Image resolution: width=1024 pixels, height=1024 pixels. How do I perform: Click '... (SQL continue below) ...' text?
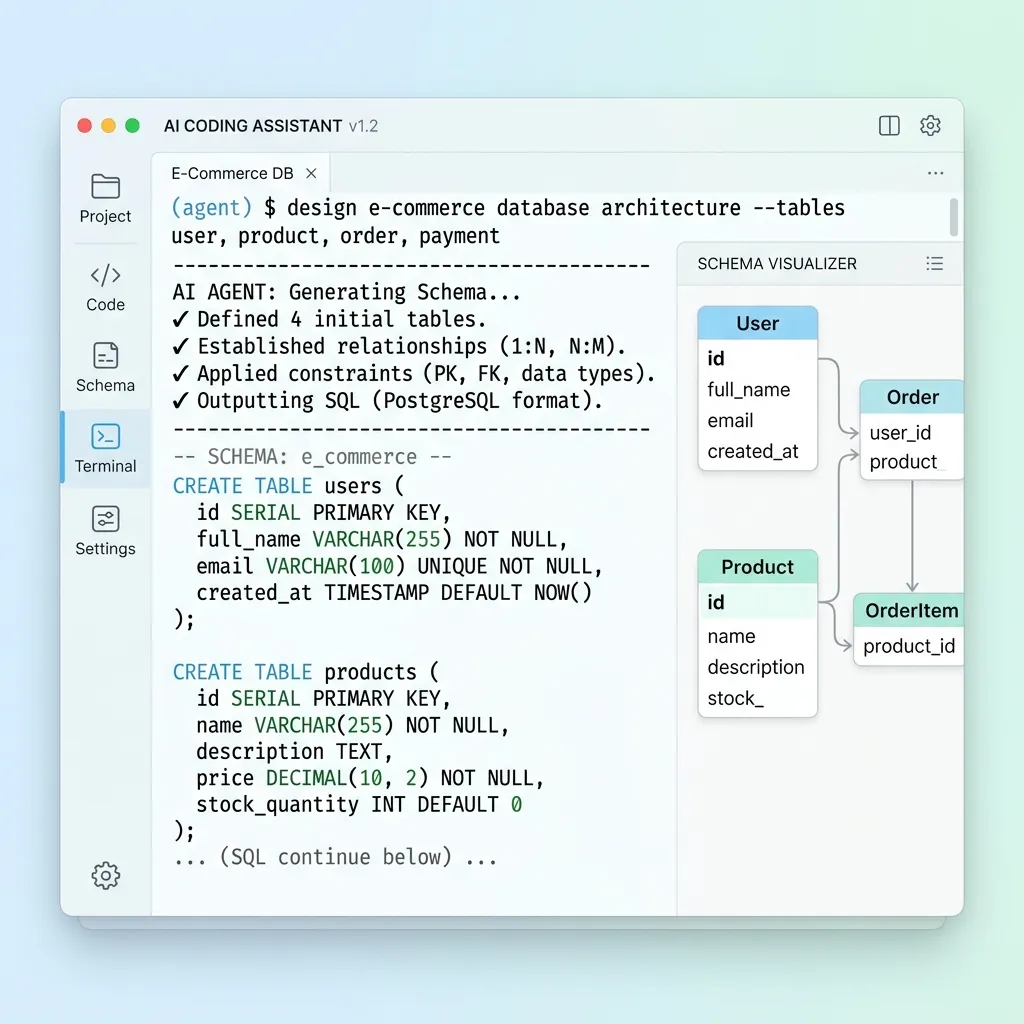pyautogui.click(x=336, y=856)
